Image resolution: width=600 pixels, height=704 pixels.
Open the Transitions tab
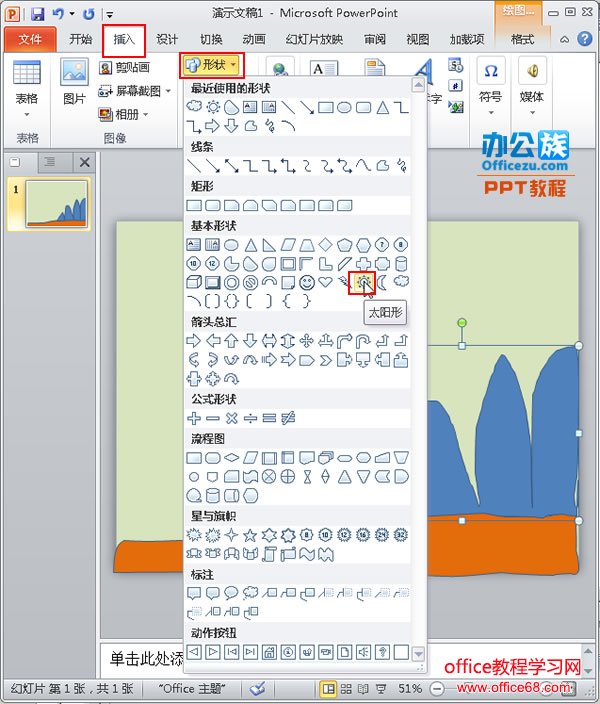(x=211, y=40)
